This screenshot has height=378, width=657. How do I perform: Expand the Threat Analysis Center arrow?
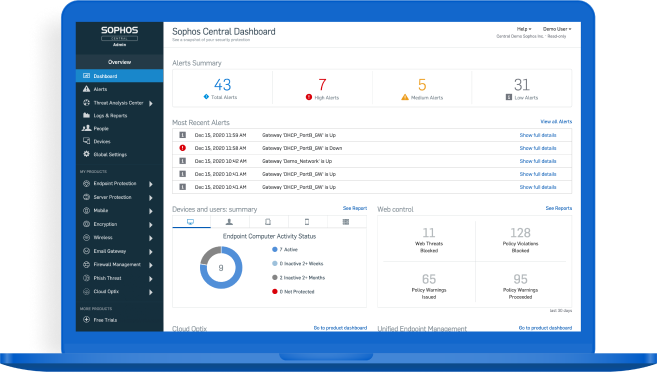[x=151, y=103]
